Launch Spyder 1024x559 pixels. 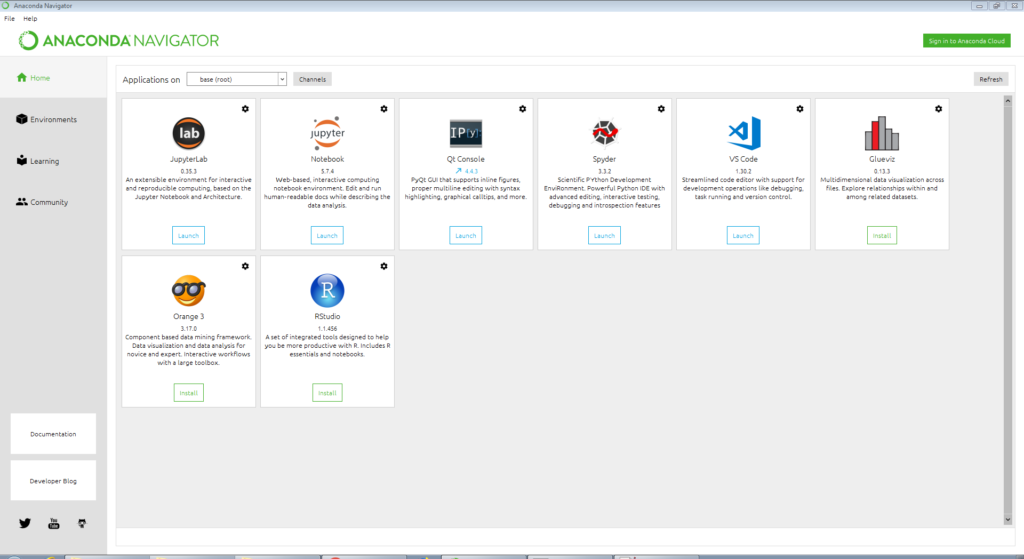coord(604,235)
